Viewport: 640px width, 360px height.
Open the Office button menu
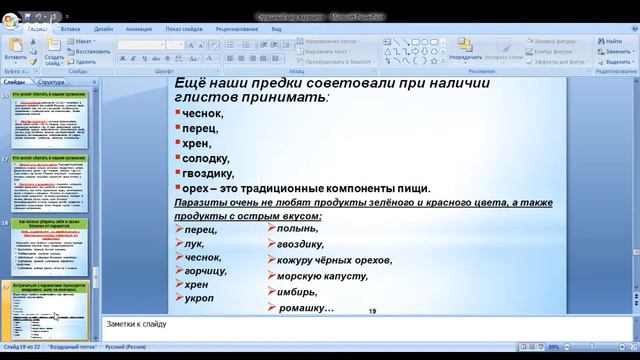[10, 21]
